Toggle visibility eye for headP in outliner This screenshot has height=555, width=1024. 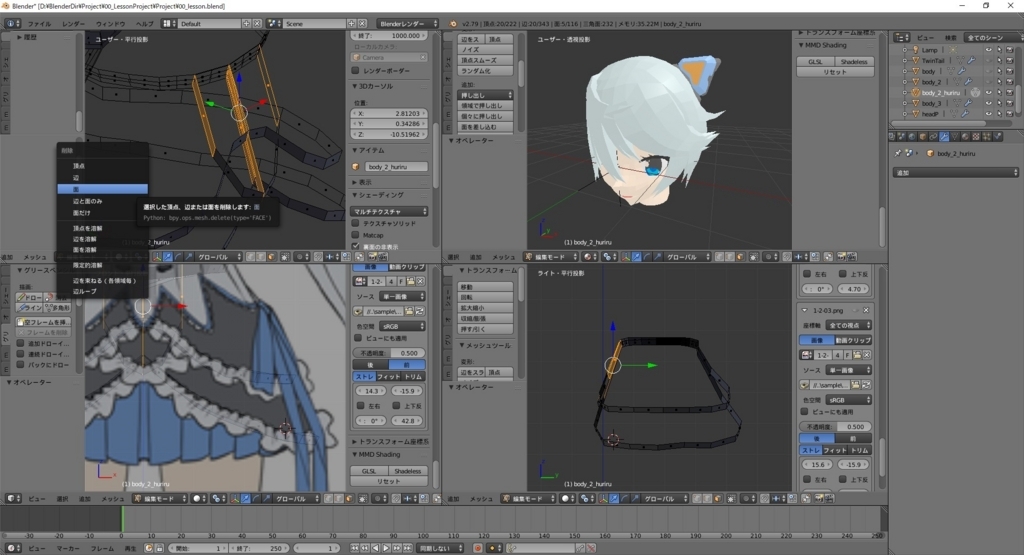click(988, 114)
